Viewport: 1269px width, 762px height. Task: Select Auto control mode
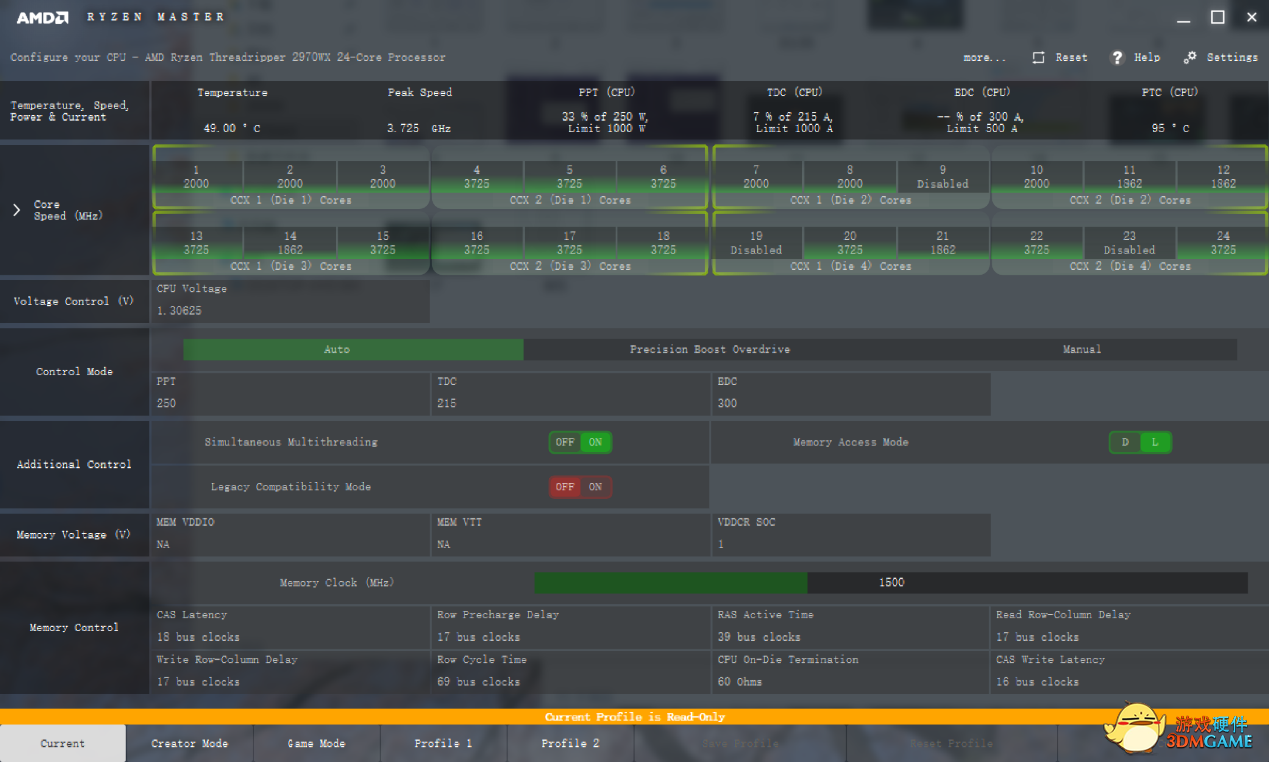coord(353,350)
